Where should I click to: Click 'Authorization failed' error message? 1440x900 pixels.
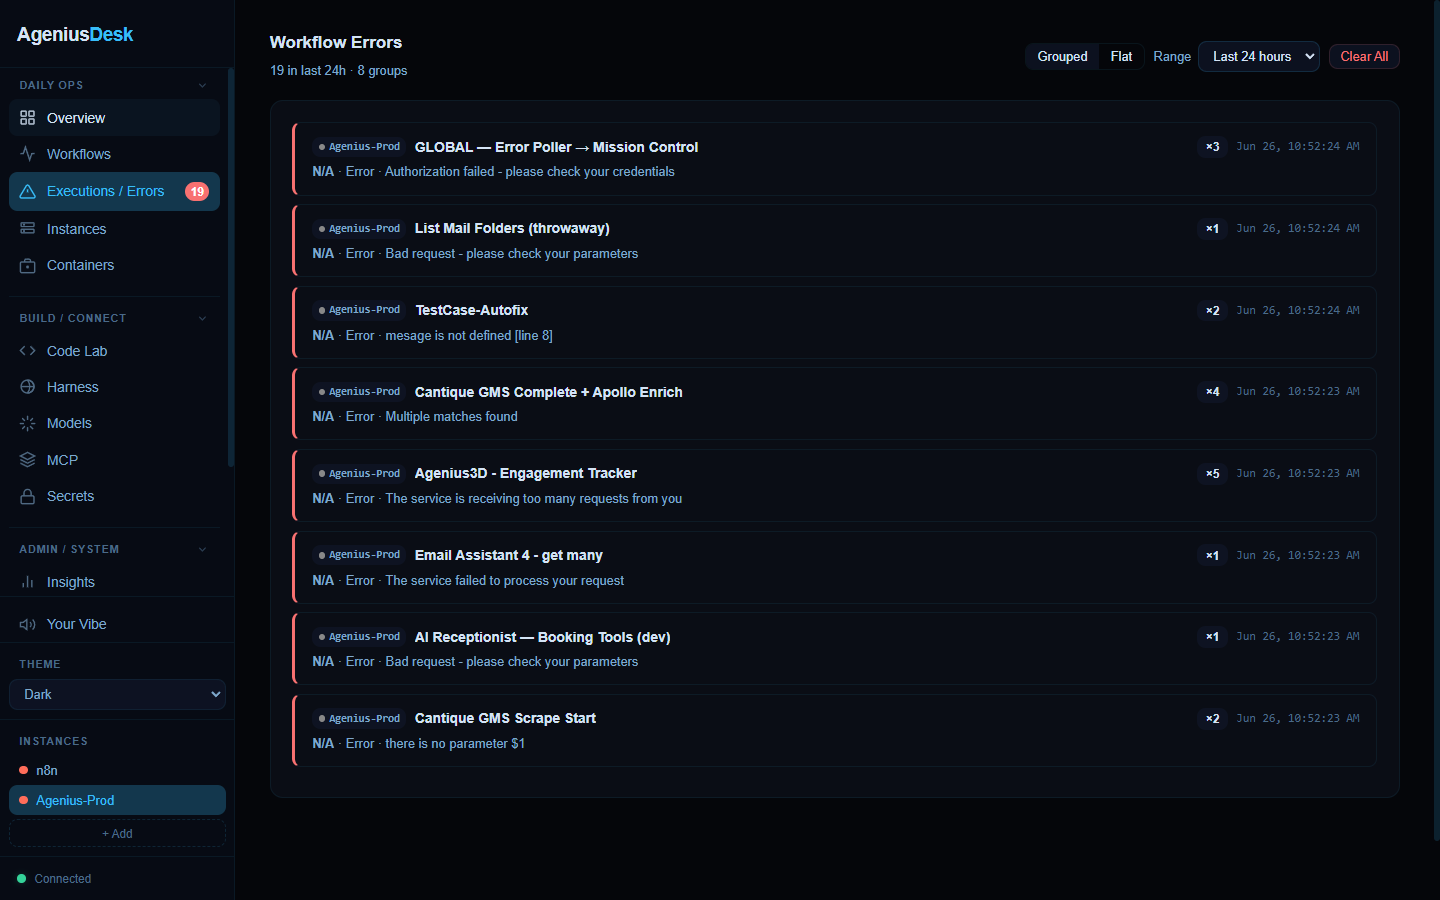pos(530,172)
